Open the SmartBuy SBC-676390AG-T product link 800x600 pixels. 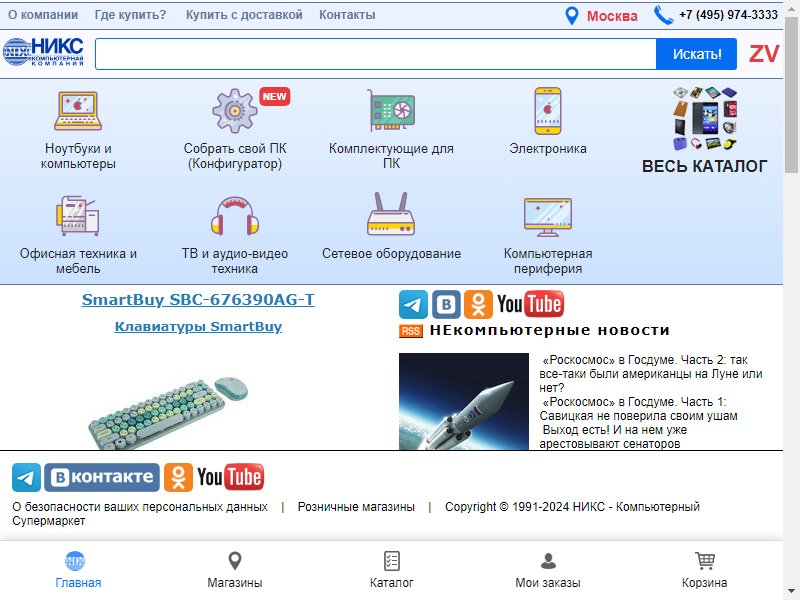[198, 299]
